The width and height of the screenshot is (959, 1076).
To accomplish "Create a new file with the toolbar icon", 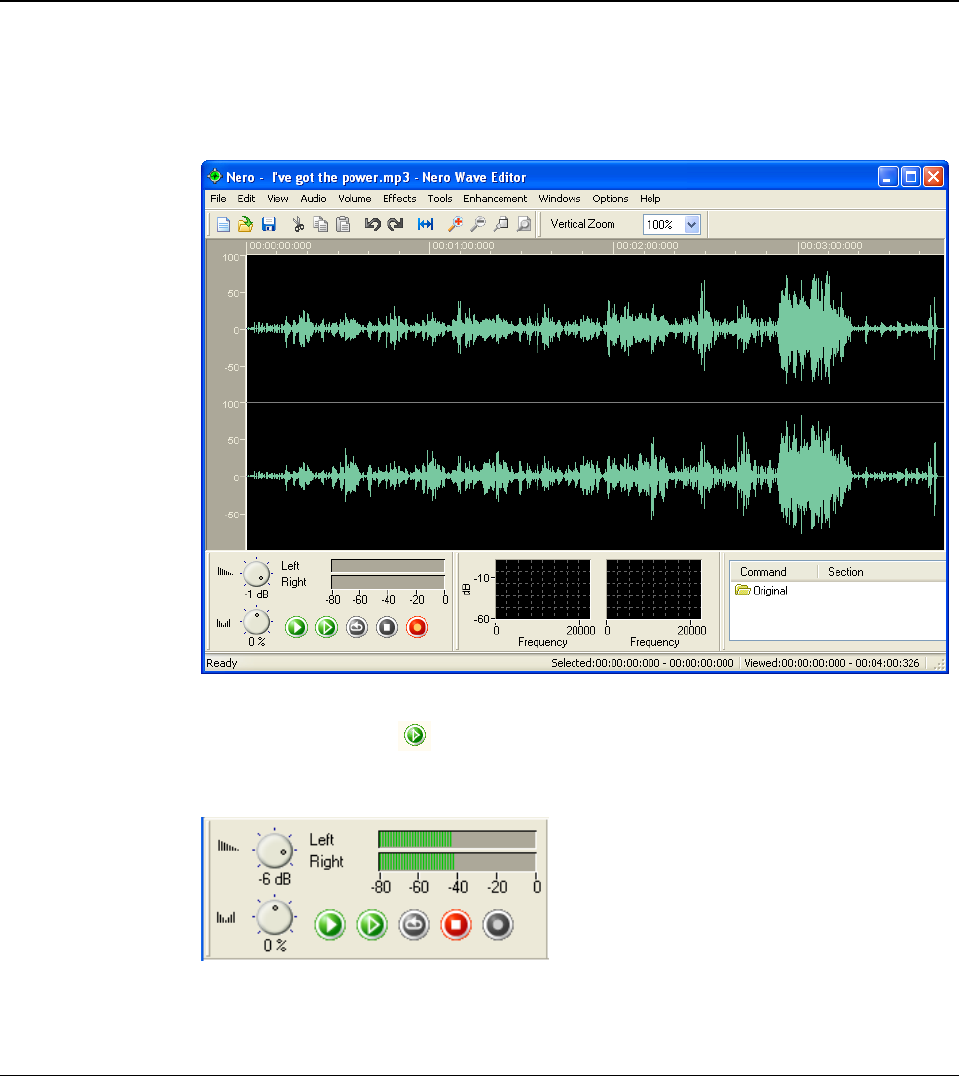I will pos(224,224).
